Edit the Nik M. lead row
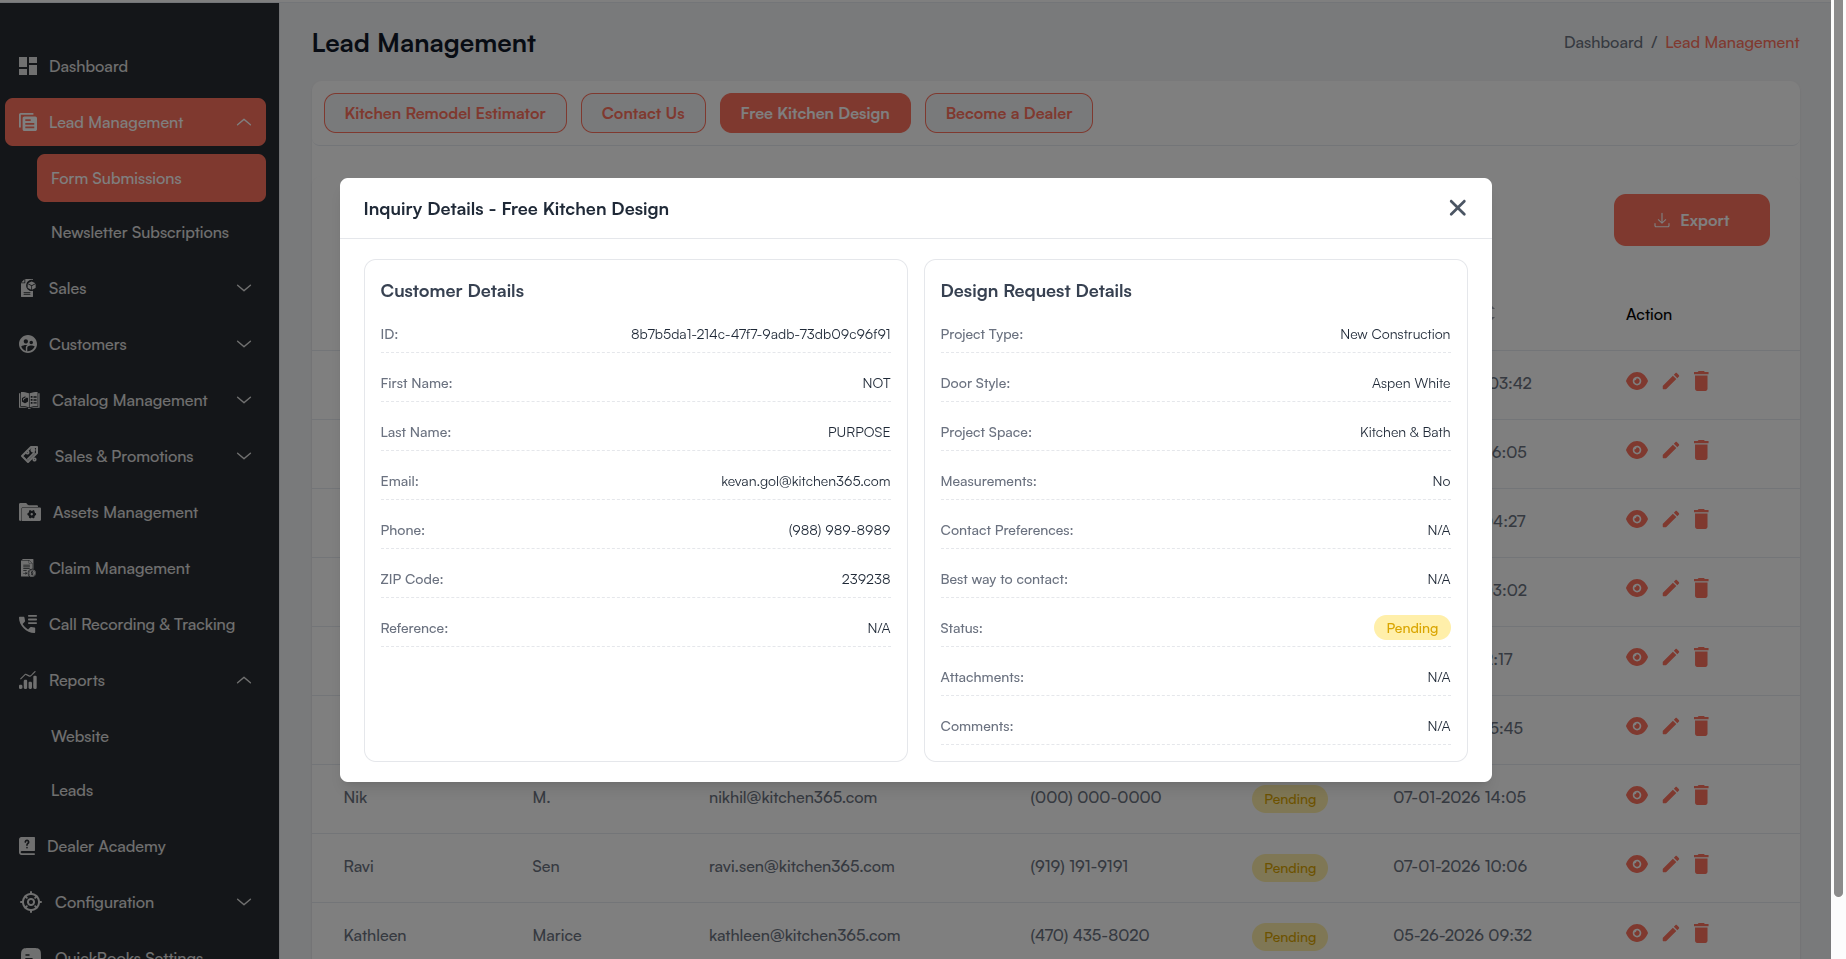The width and height of the screenshot is (1846, 959). click(x=1670, y=796)
